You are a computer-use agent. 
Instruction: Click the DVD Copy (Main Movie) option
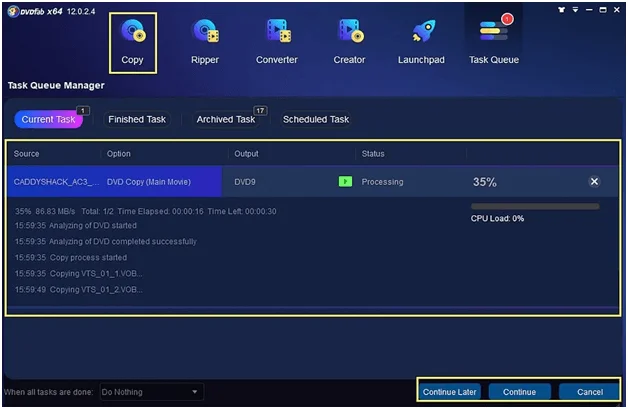(149, 182)
